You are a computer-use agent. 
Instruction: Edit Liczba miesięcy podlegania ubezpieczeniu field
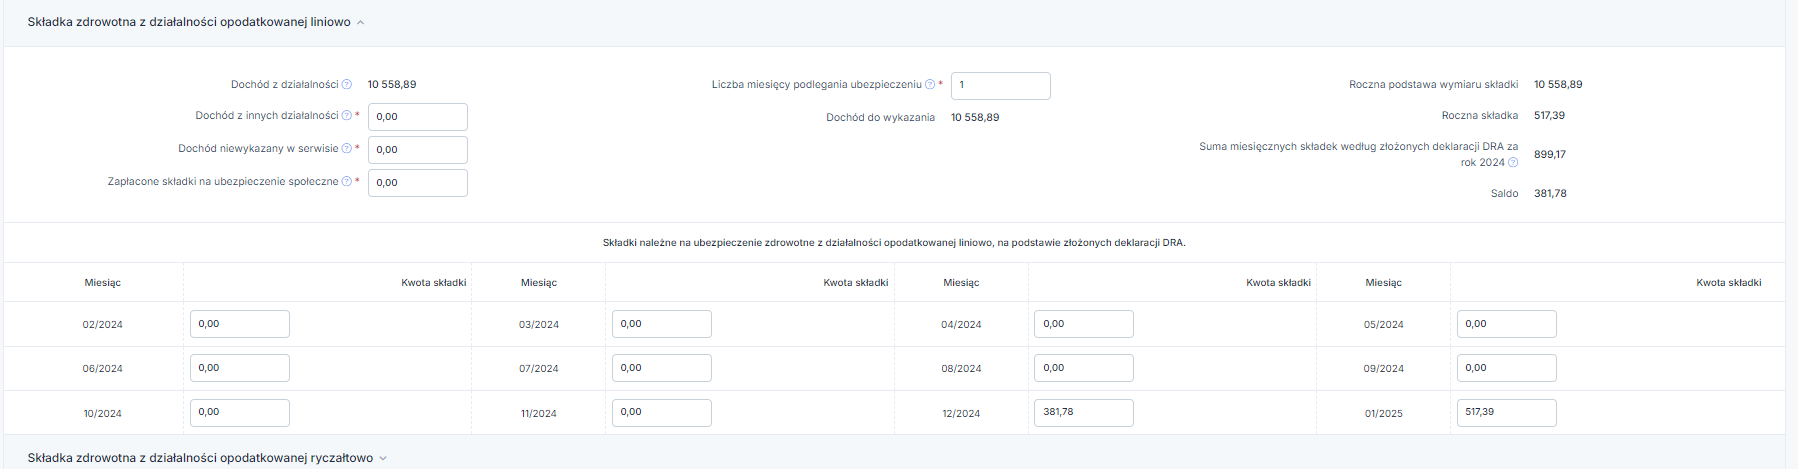coord(1001,86)
